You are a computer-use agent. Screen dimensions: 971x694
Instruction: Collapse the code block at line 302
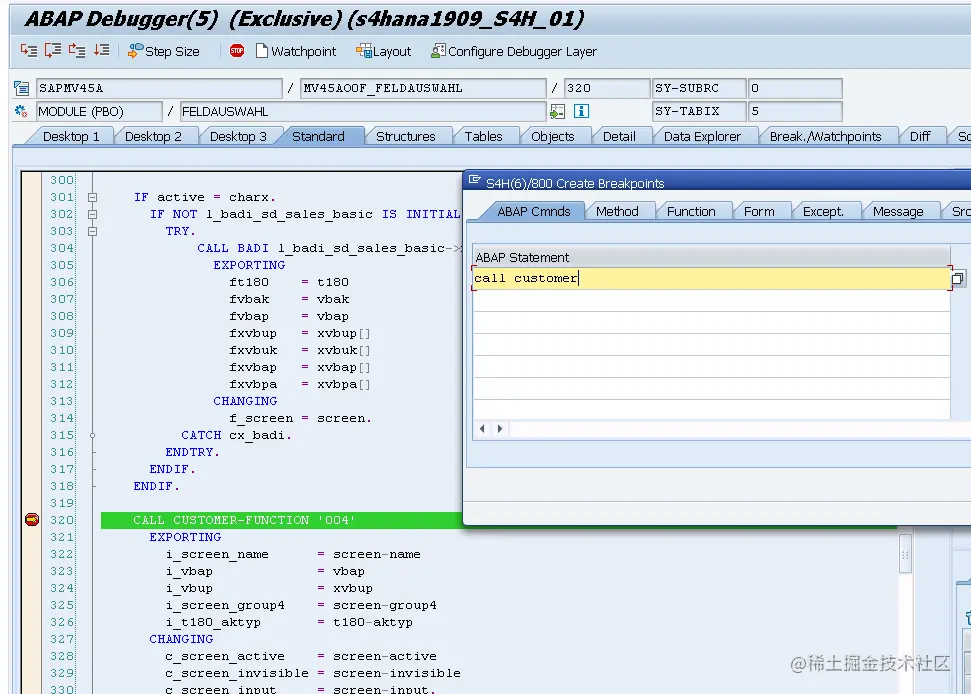coord(91,213)
